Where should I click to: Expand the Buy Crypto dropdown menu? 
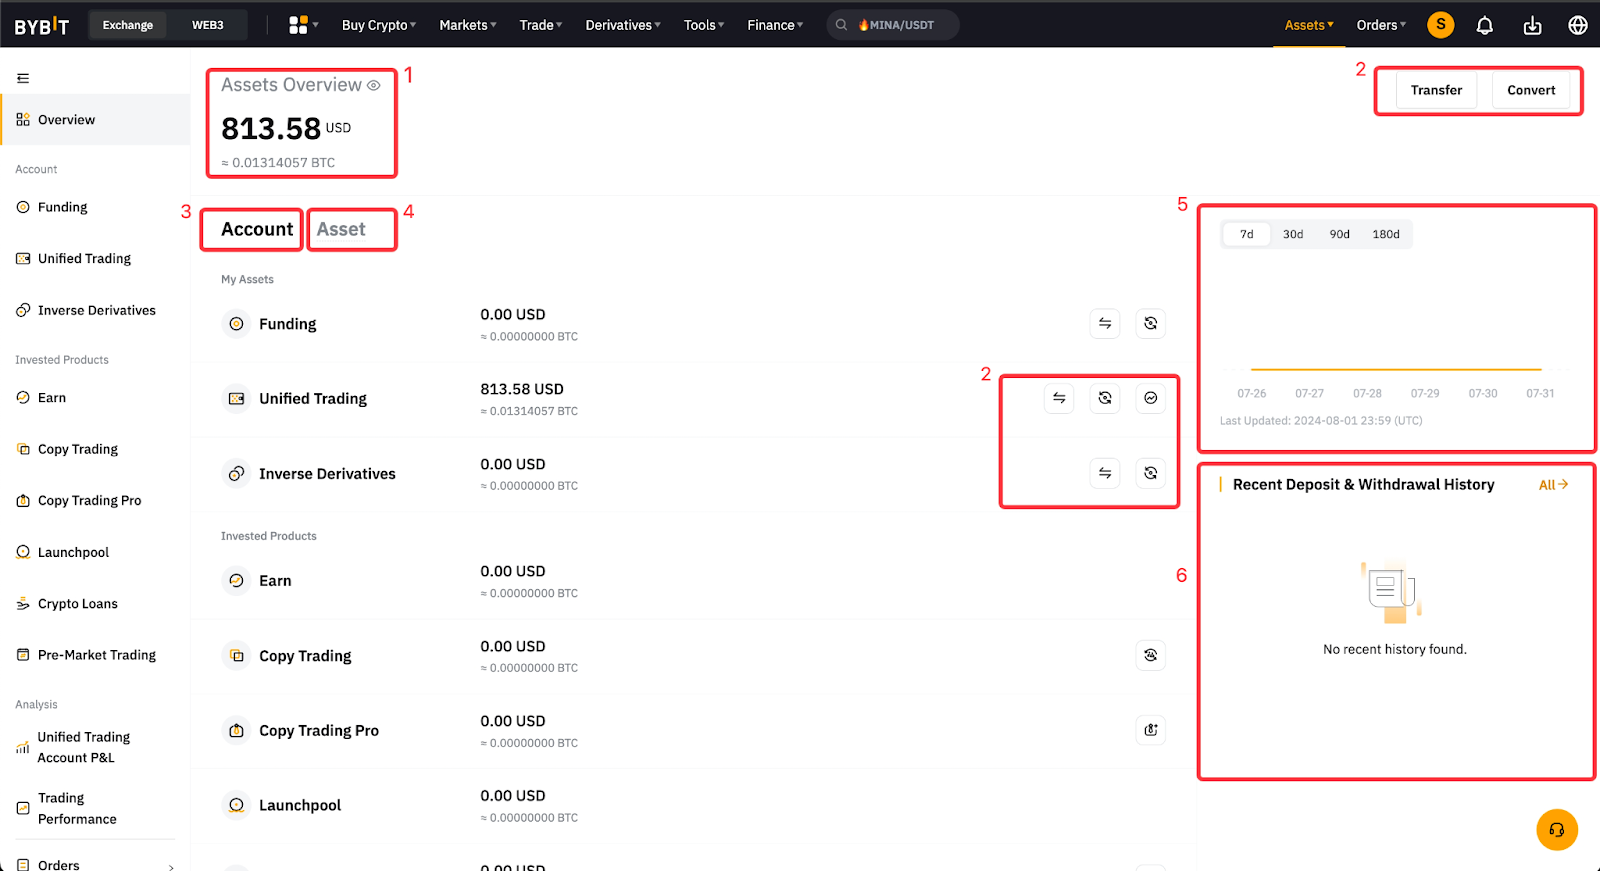pos(379,25)
